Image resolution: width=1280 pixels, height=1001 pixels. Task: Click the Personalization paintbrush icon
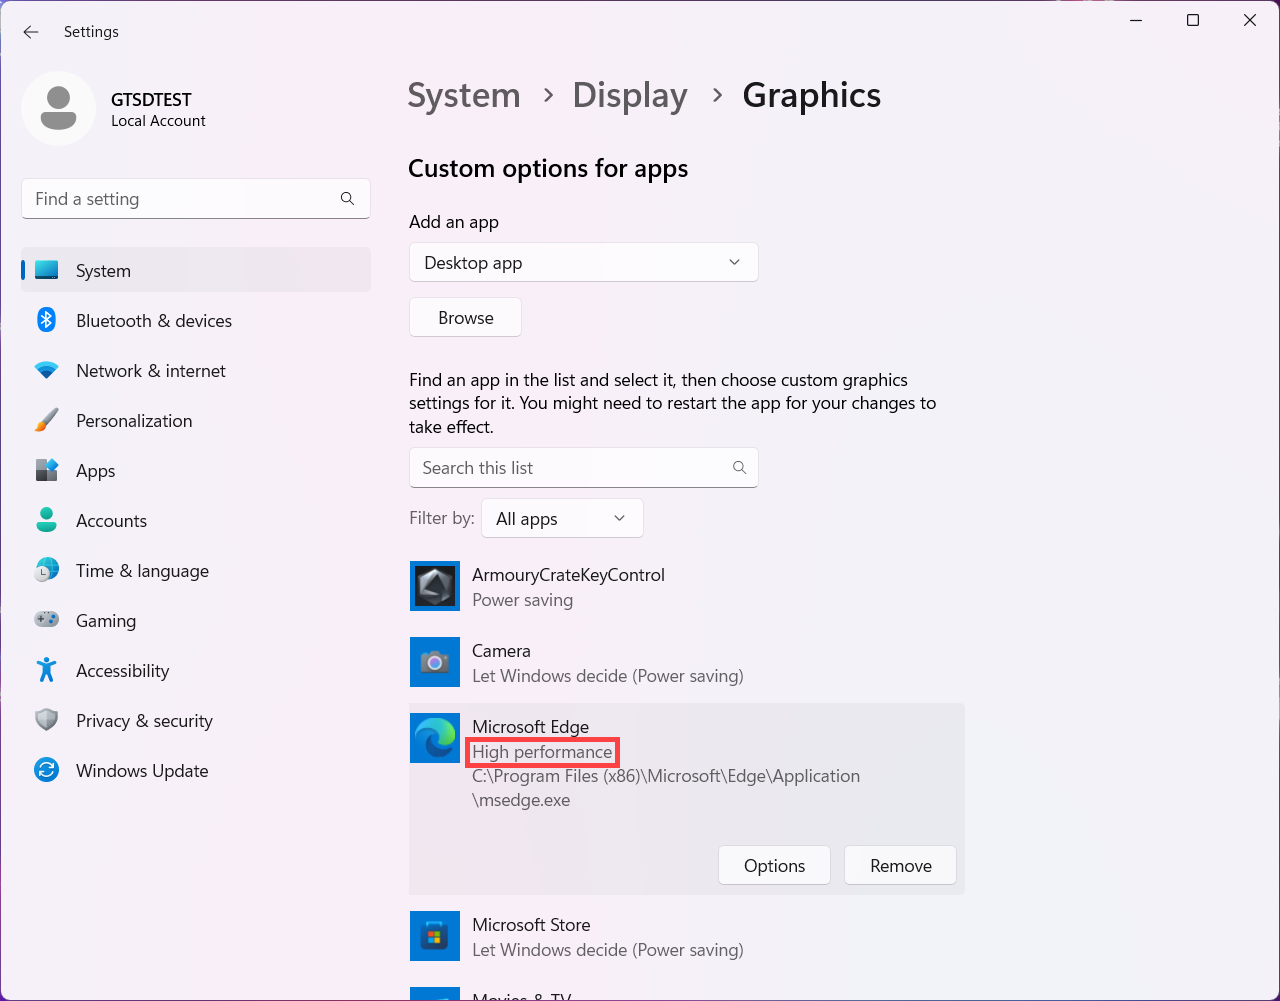[46, 421]
